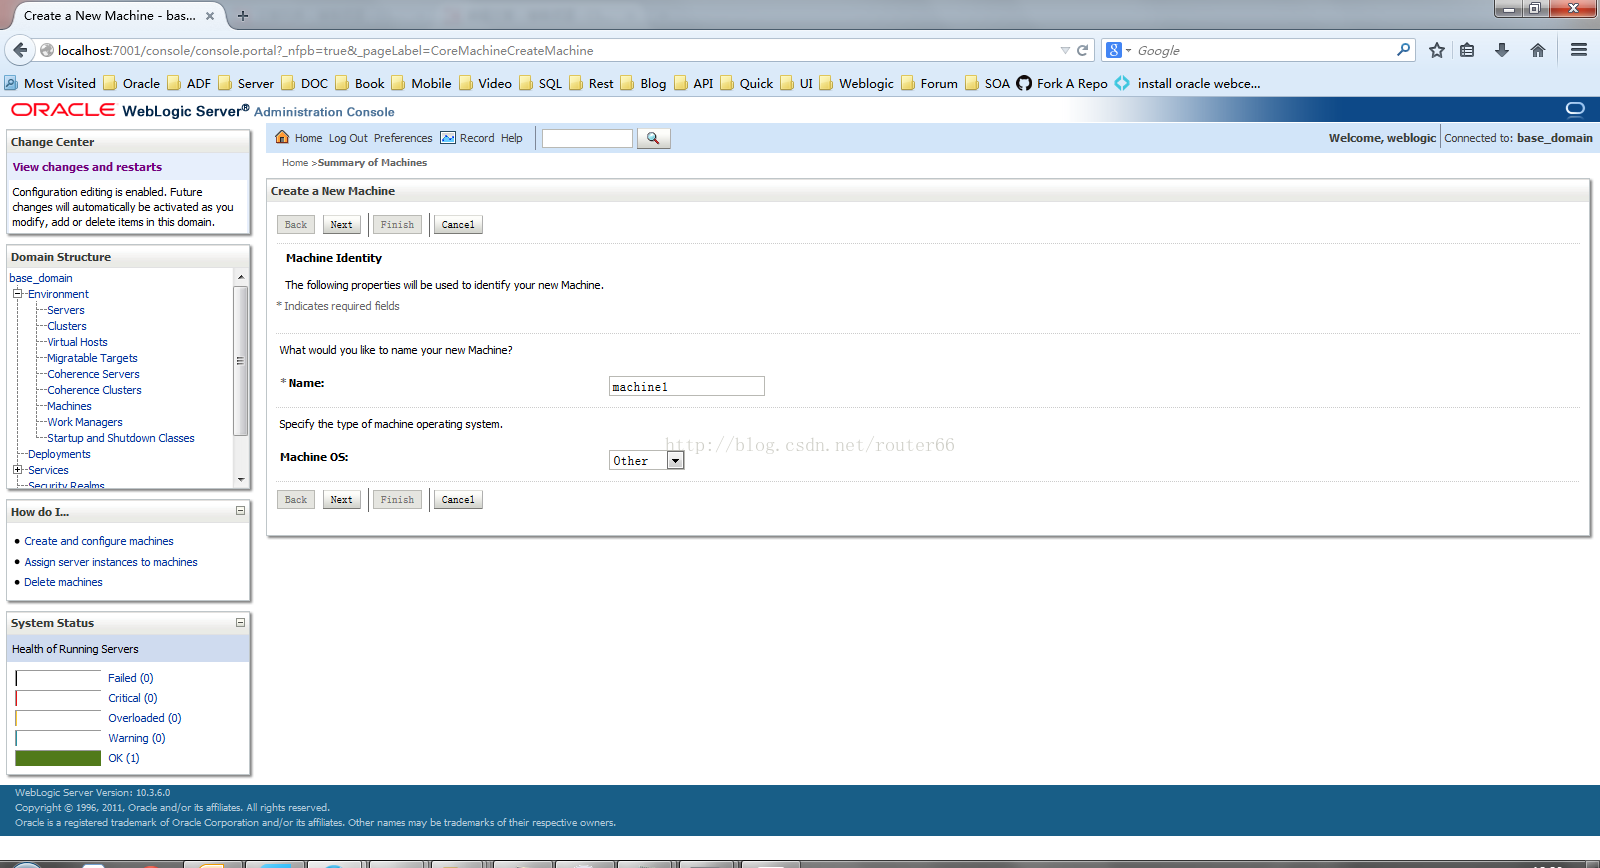Open the browser hamburger menu
Screen dimensions: 1600x868
[1579, 50]
